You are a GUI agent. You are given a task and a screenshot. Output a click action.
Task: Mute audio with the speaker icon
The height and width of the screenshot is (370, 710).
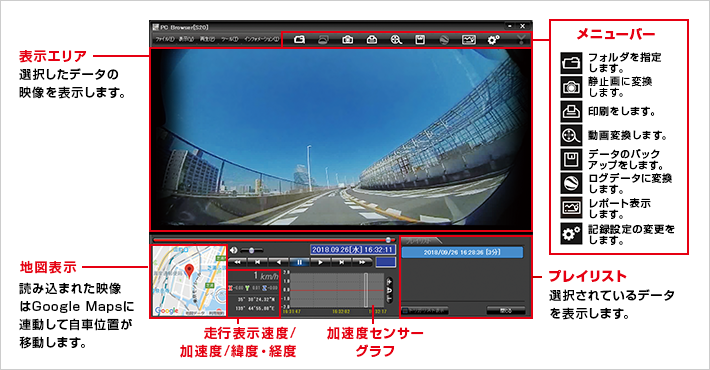[234, 250]
